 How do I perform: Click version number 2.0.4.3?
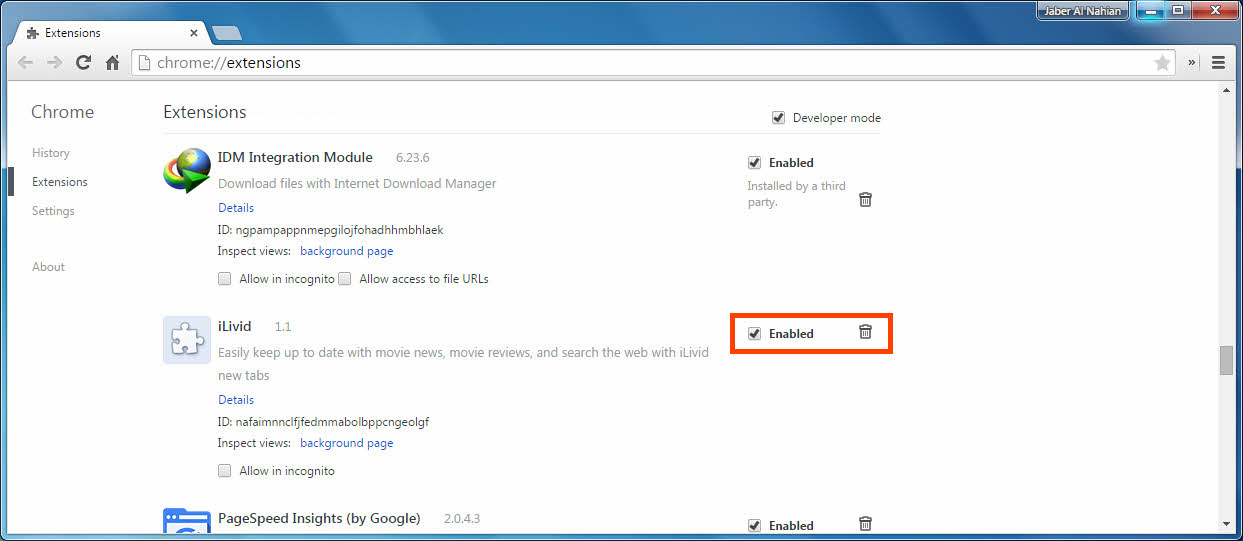point(462,519)
